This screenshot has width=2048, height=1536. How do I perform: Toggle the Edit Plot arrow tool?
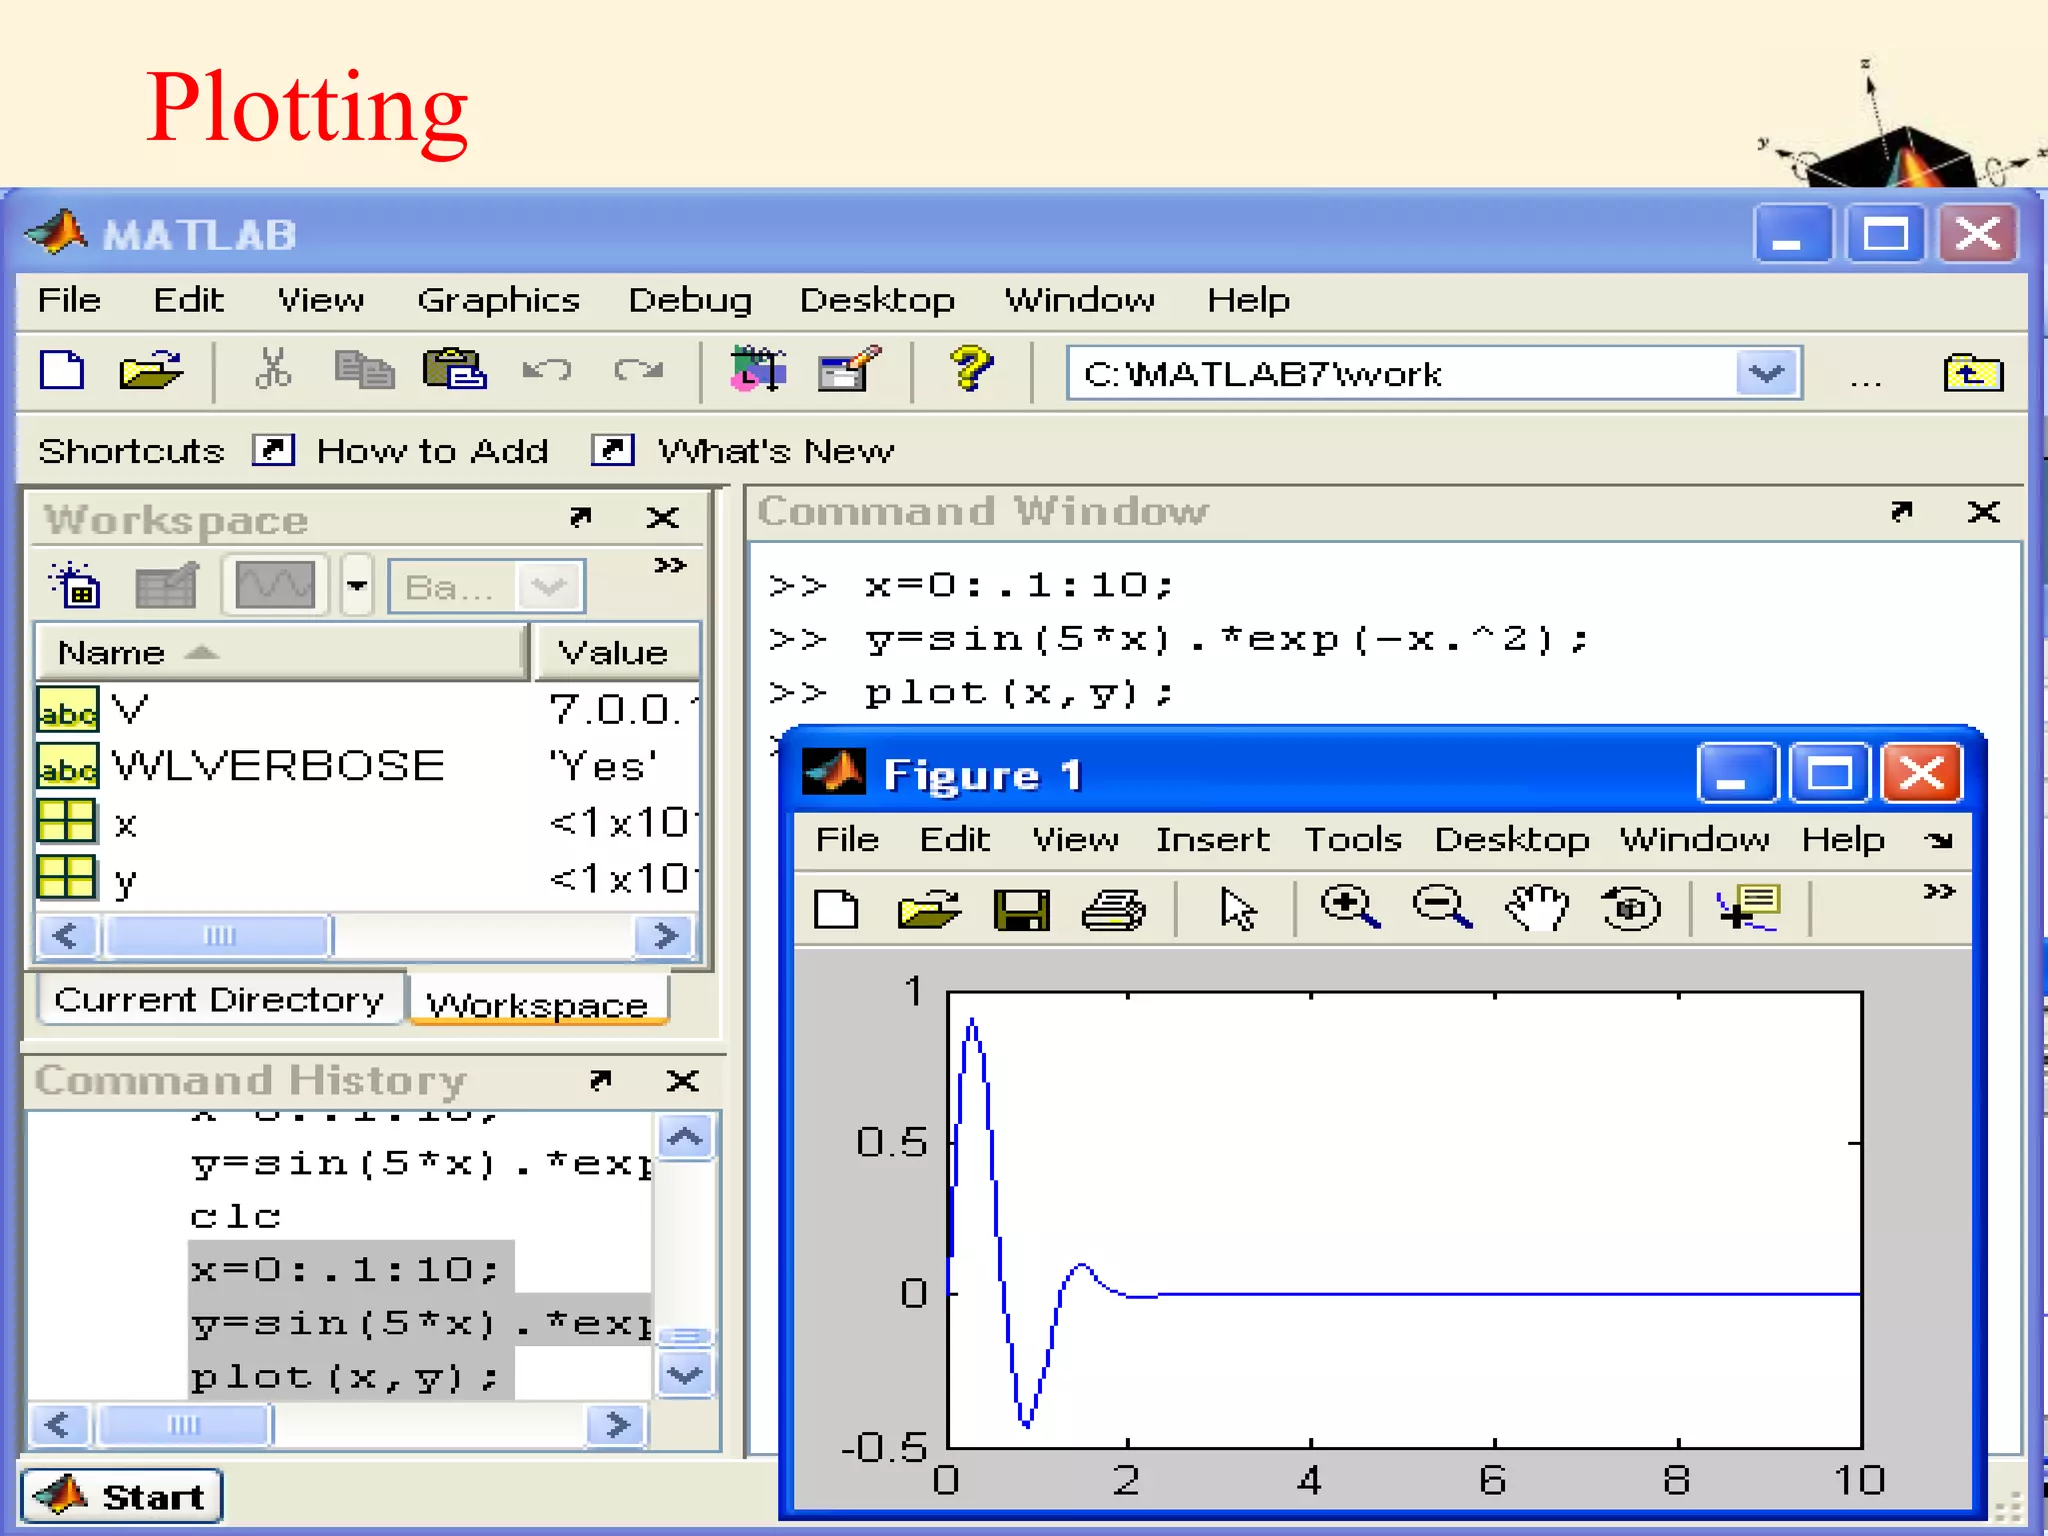(1237, 910)
